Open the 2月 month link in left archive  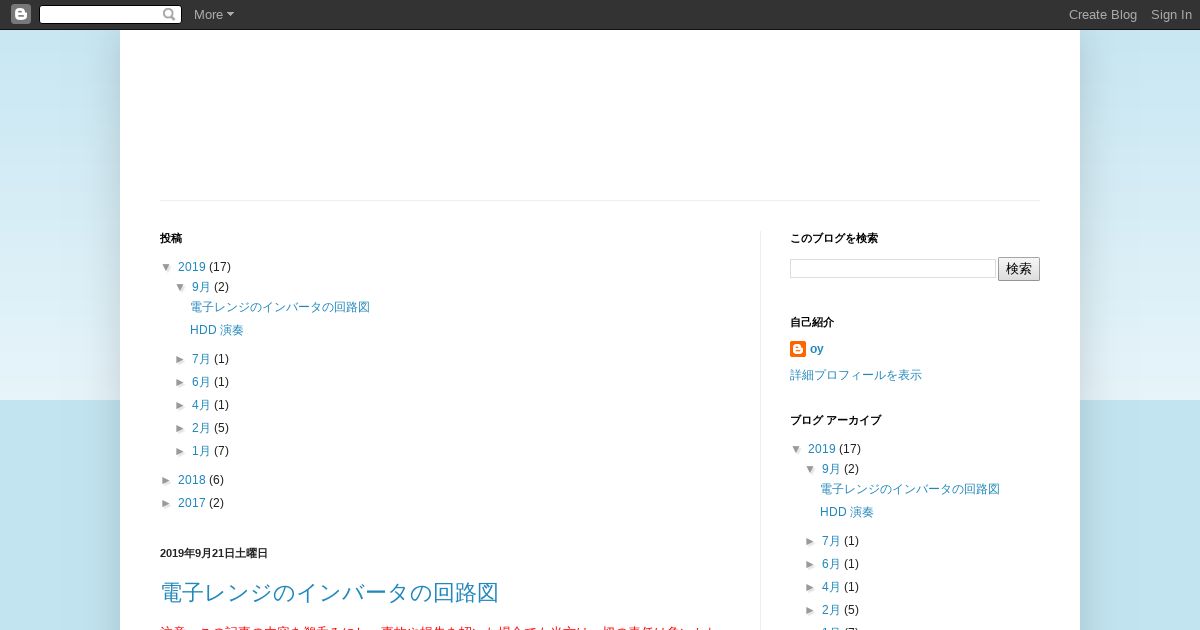[x=201, y=428]
